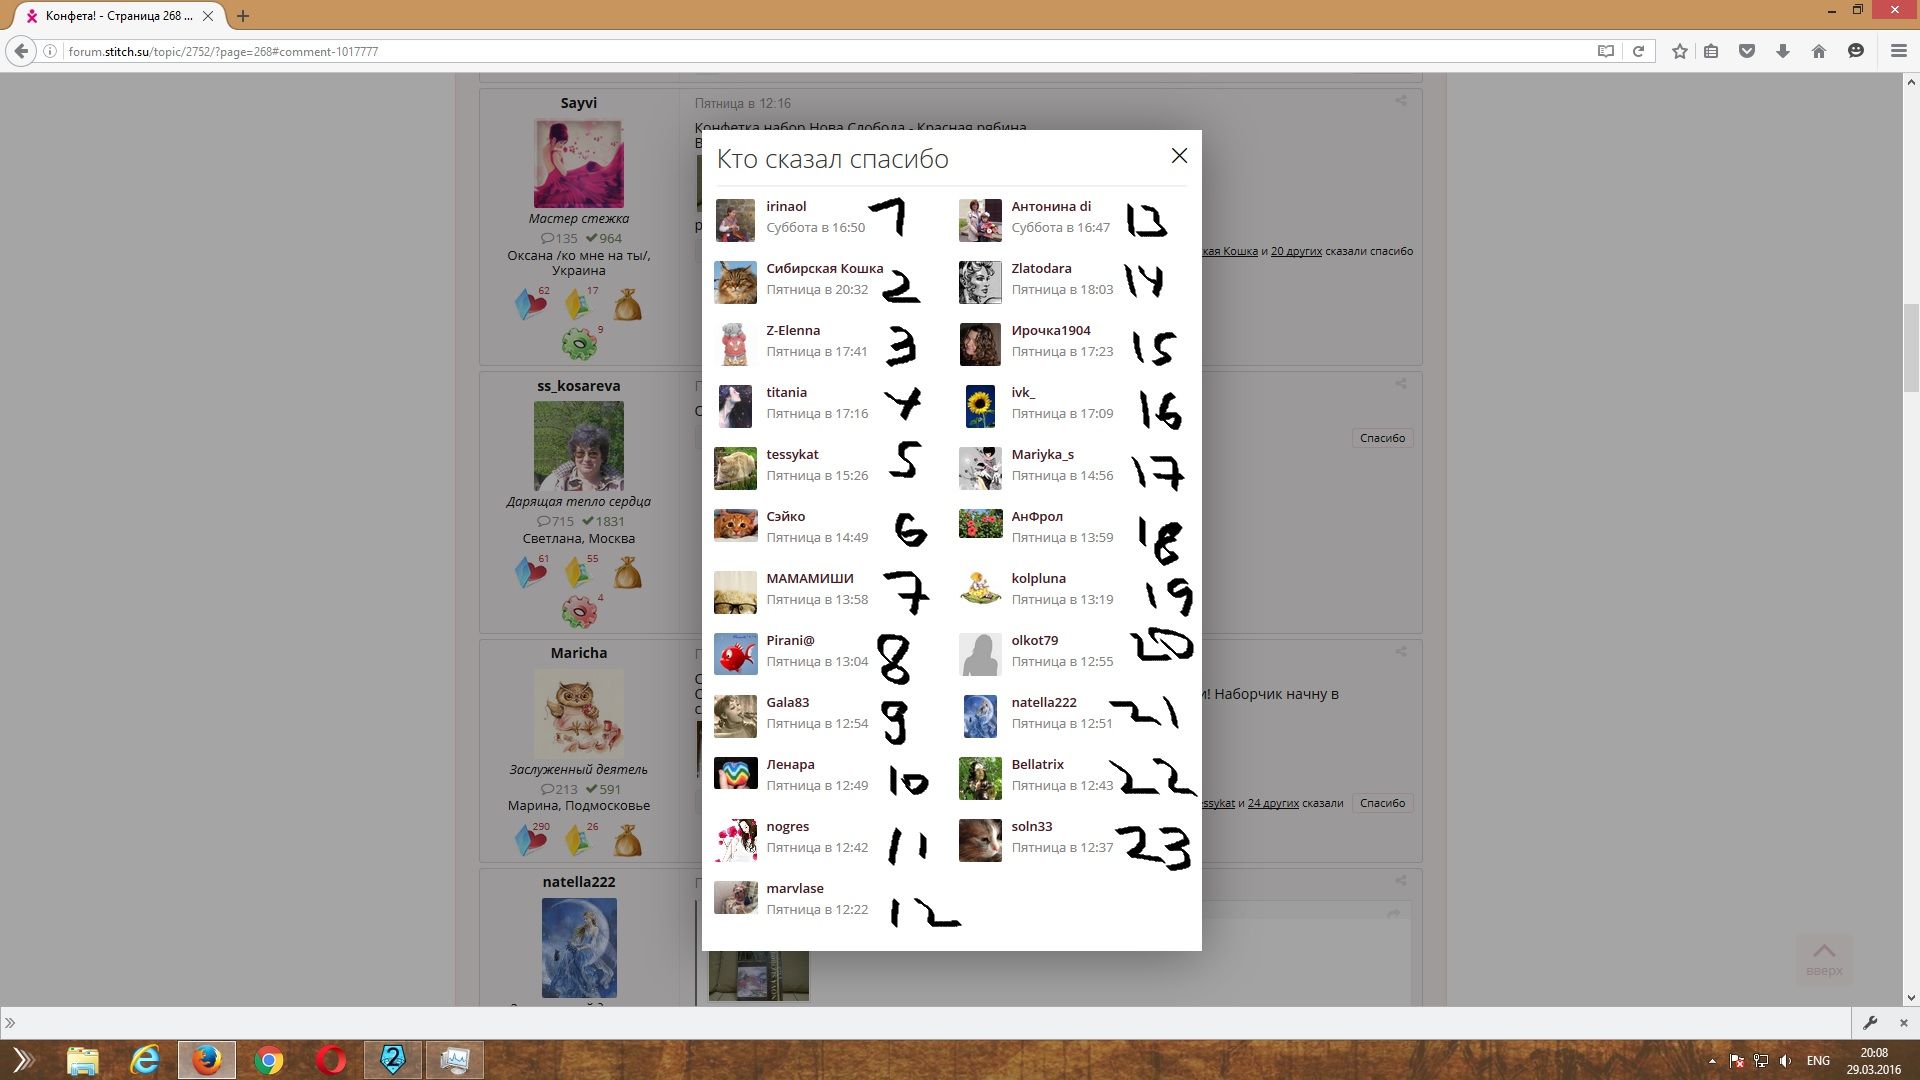Open Сибирская Кошка user link
This screenshot has width=1920, height=1080.
coord(824,268)
